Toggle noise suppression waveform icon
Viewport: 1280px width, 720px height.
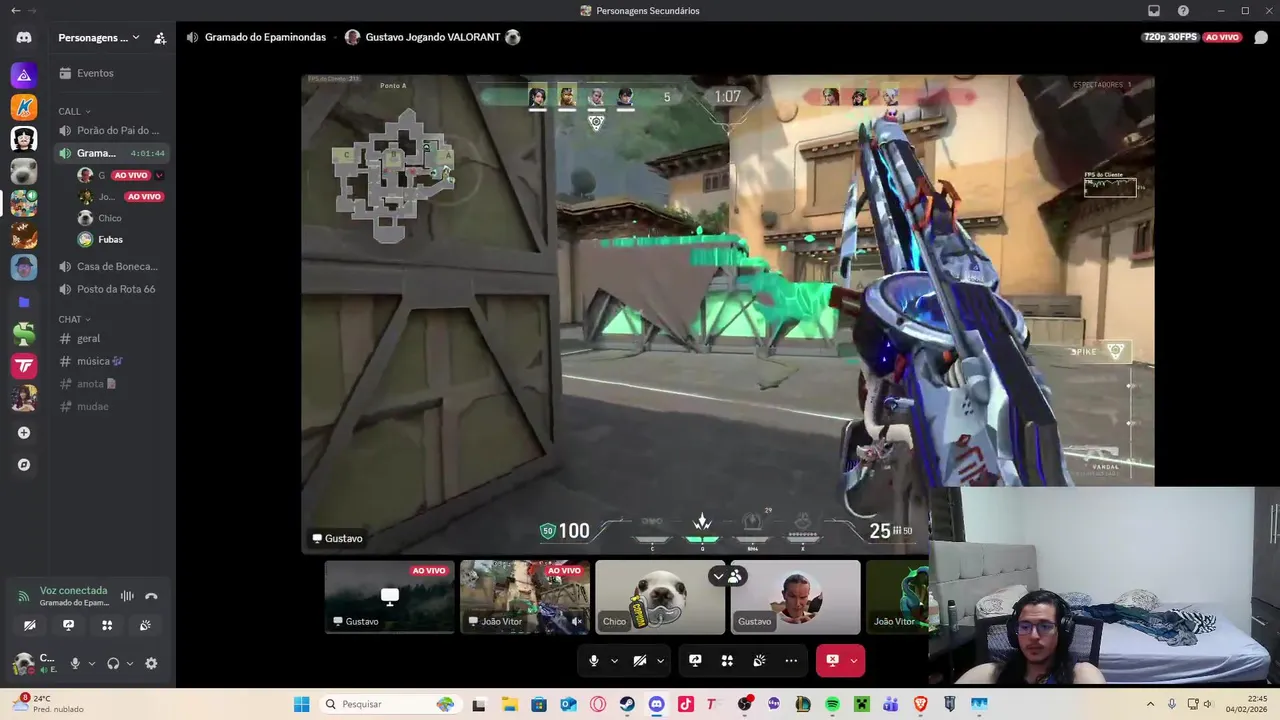point(127,596)
